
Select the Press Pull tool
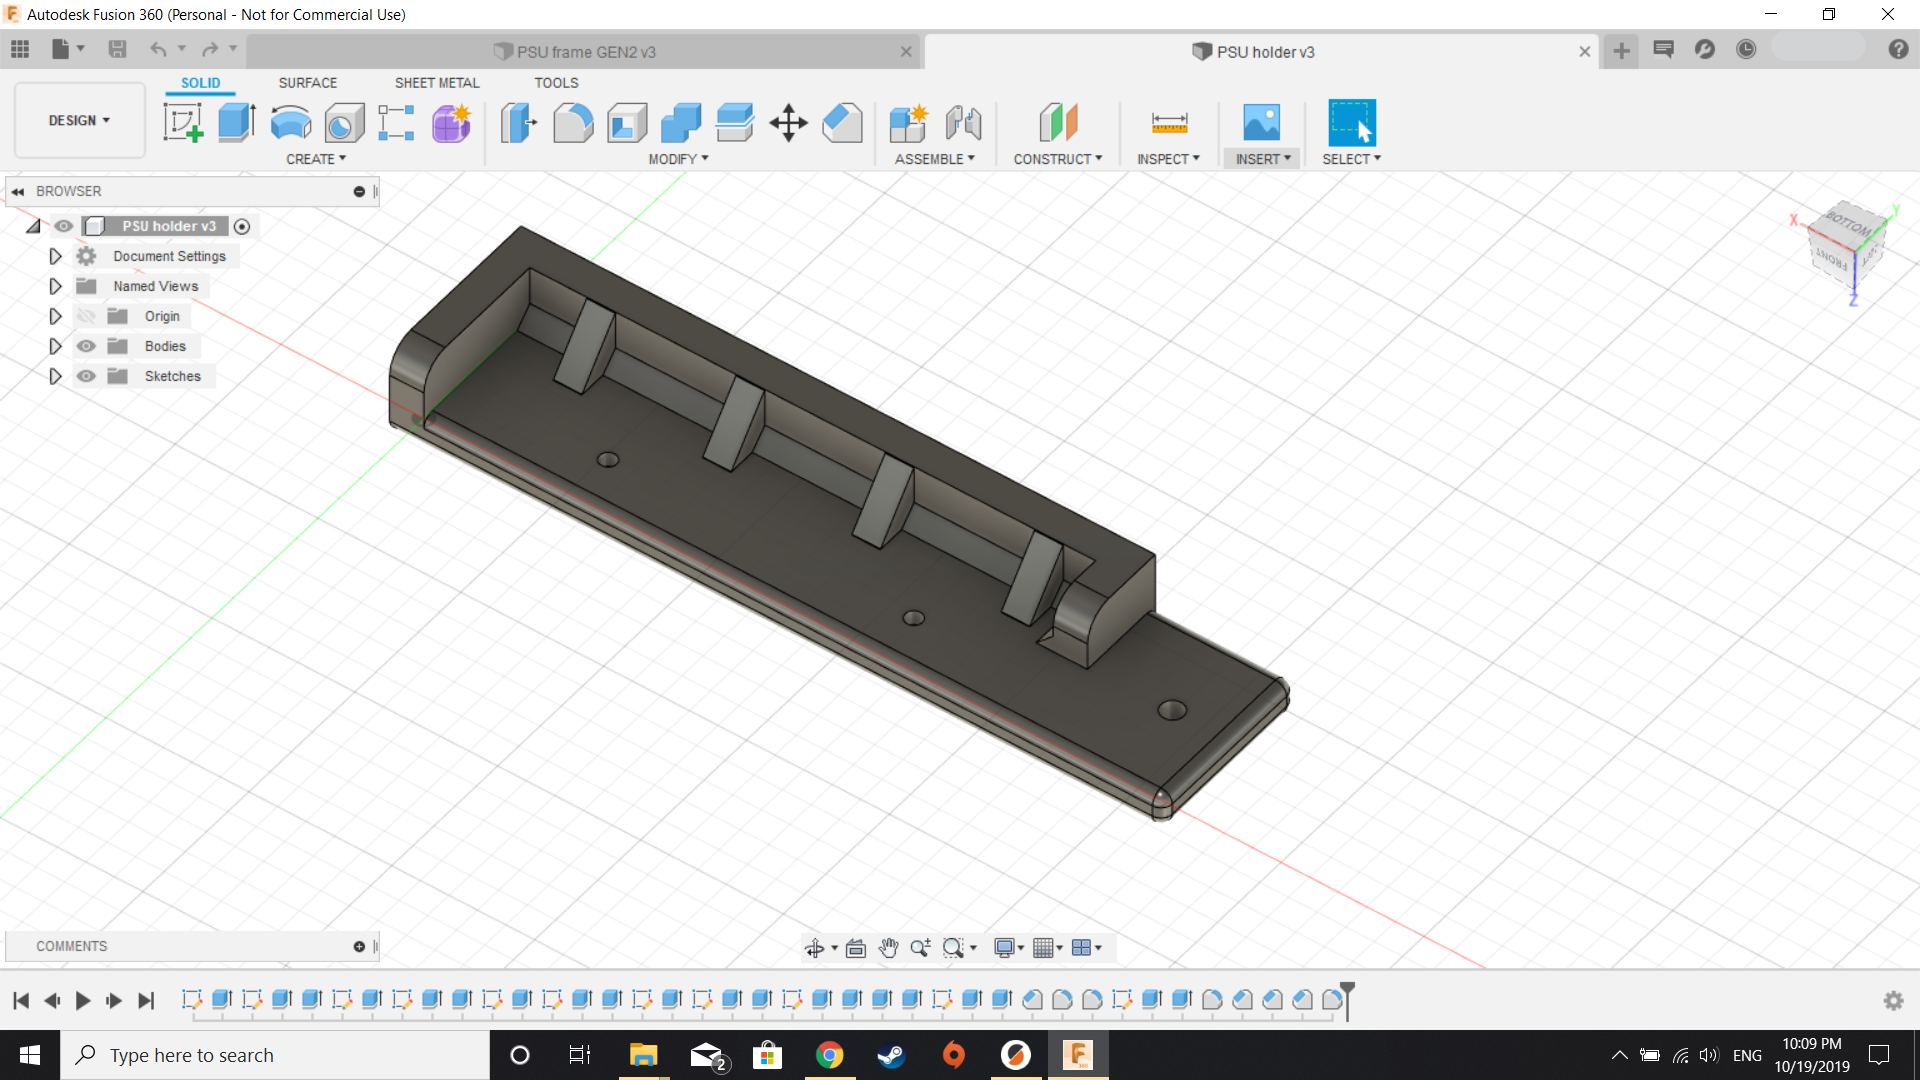(519, 123)
